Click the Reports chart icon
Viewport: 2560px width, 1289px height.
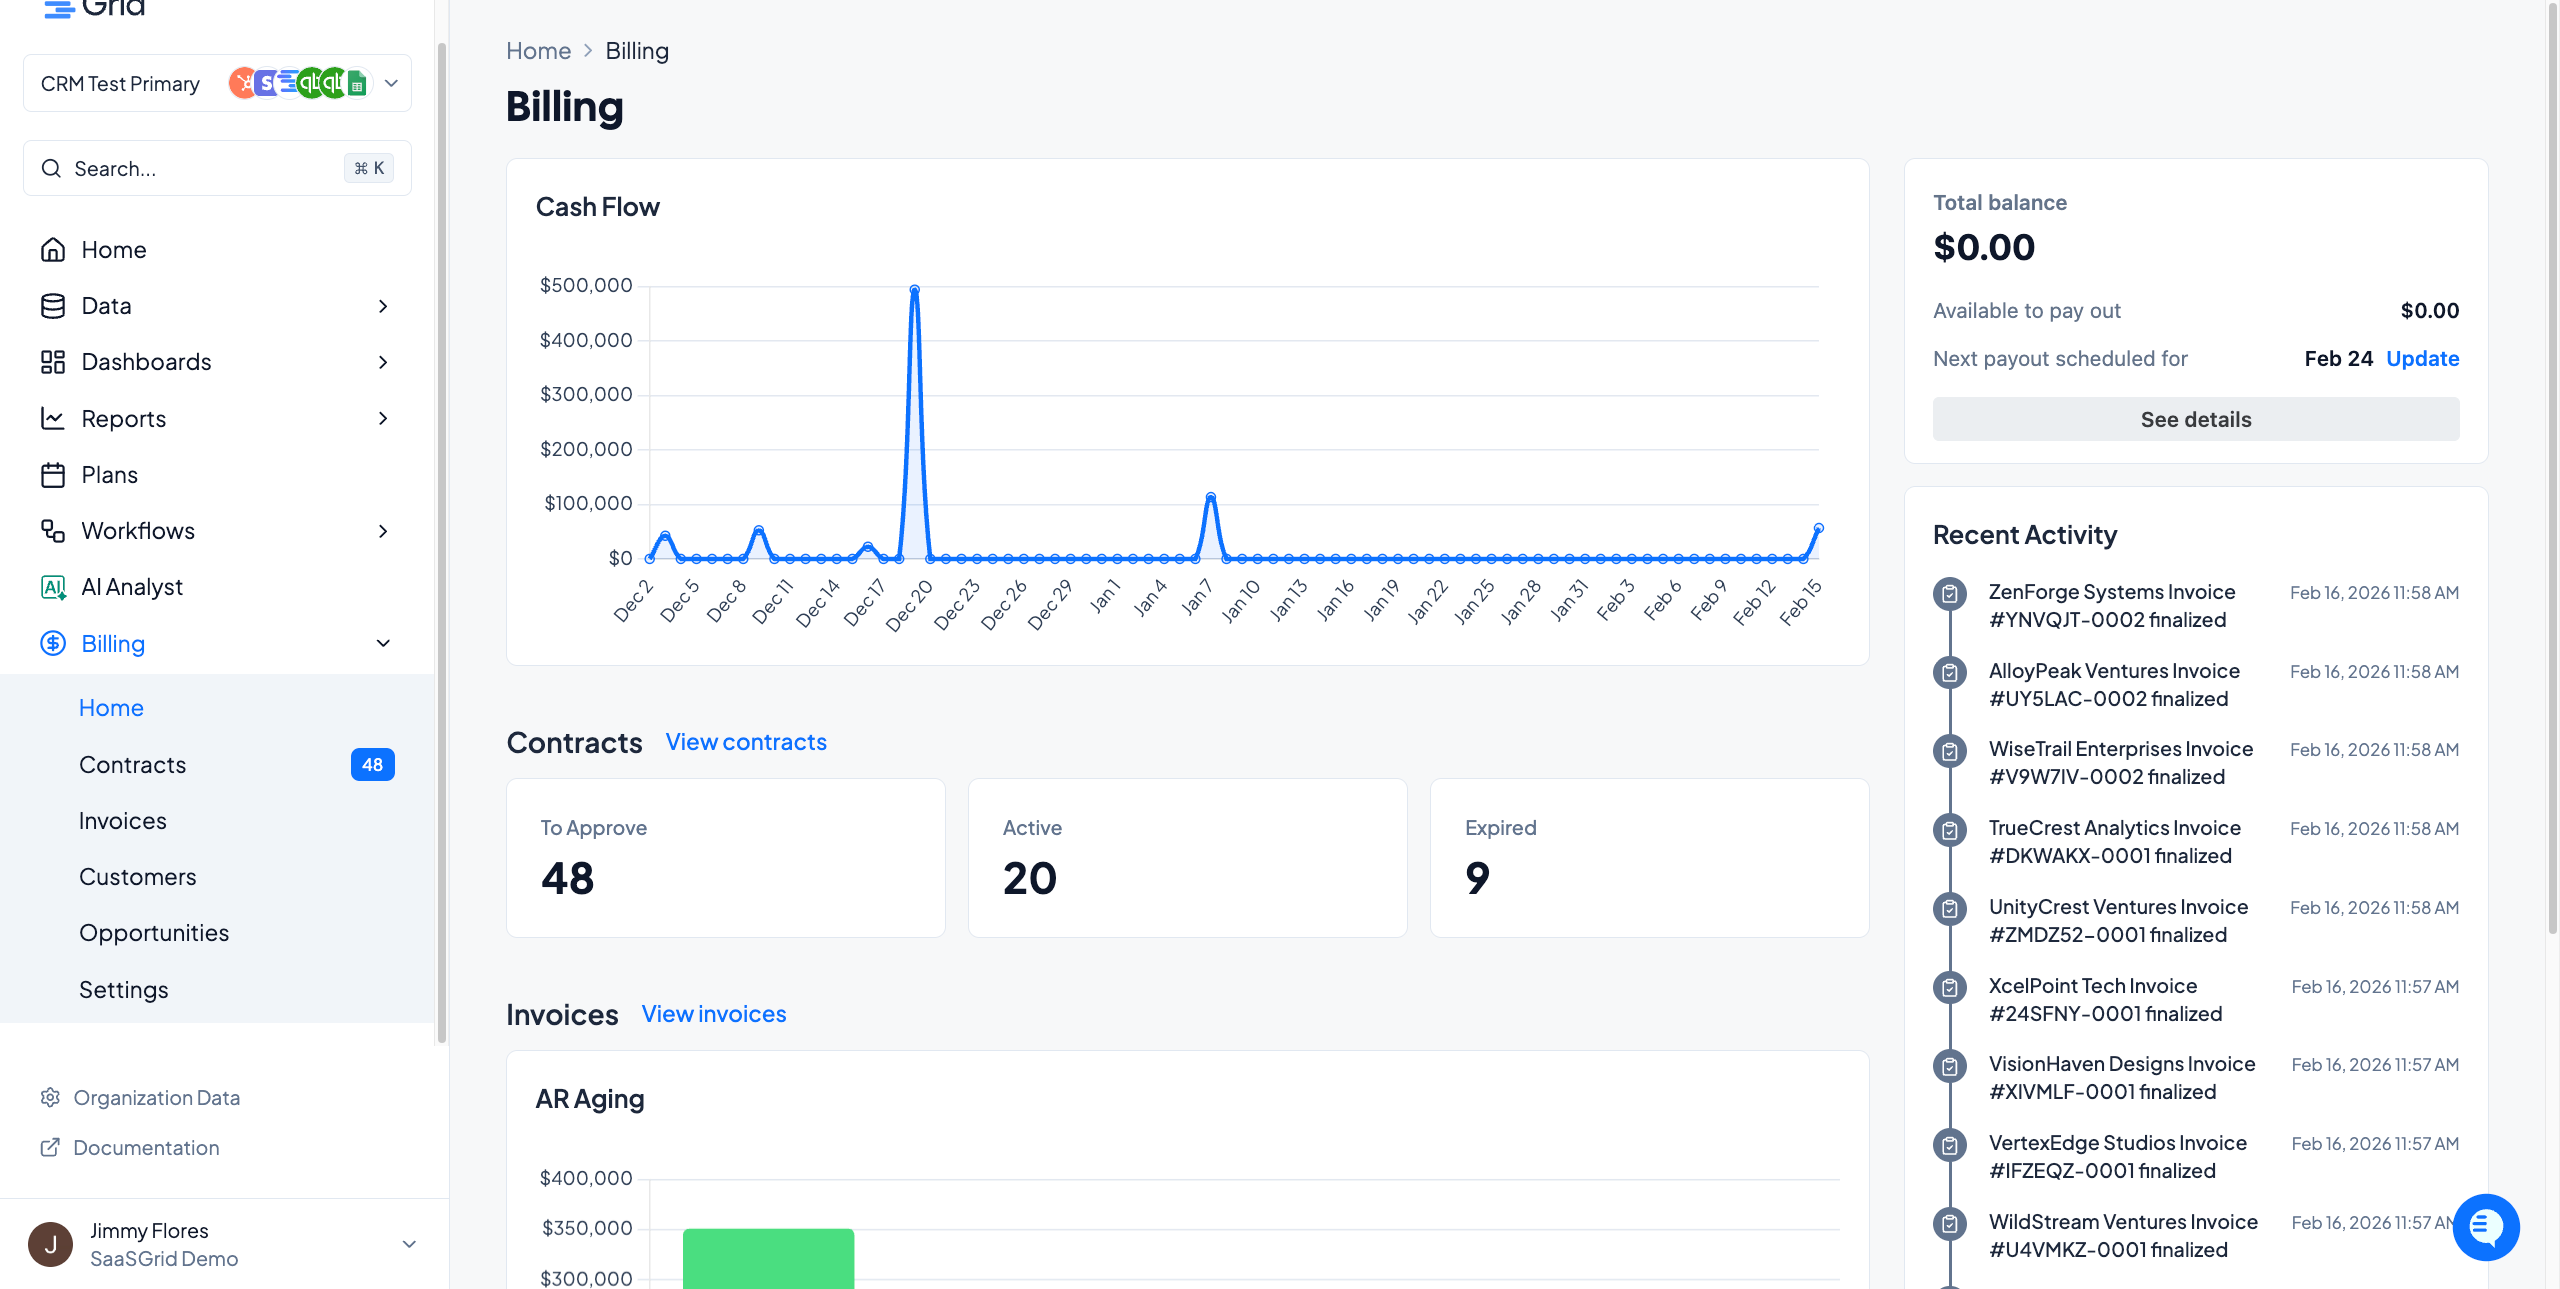[x=53, y=419]
